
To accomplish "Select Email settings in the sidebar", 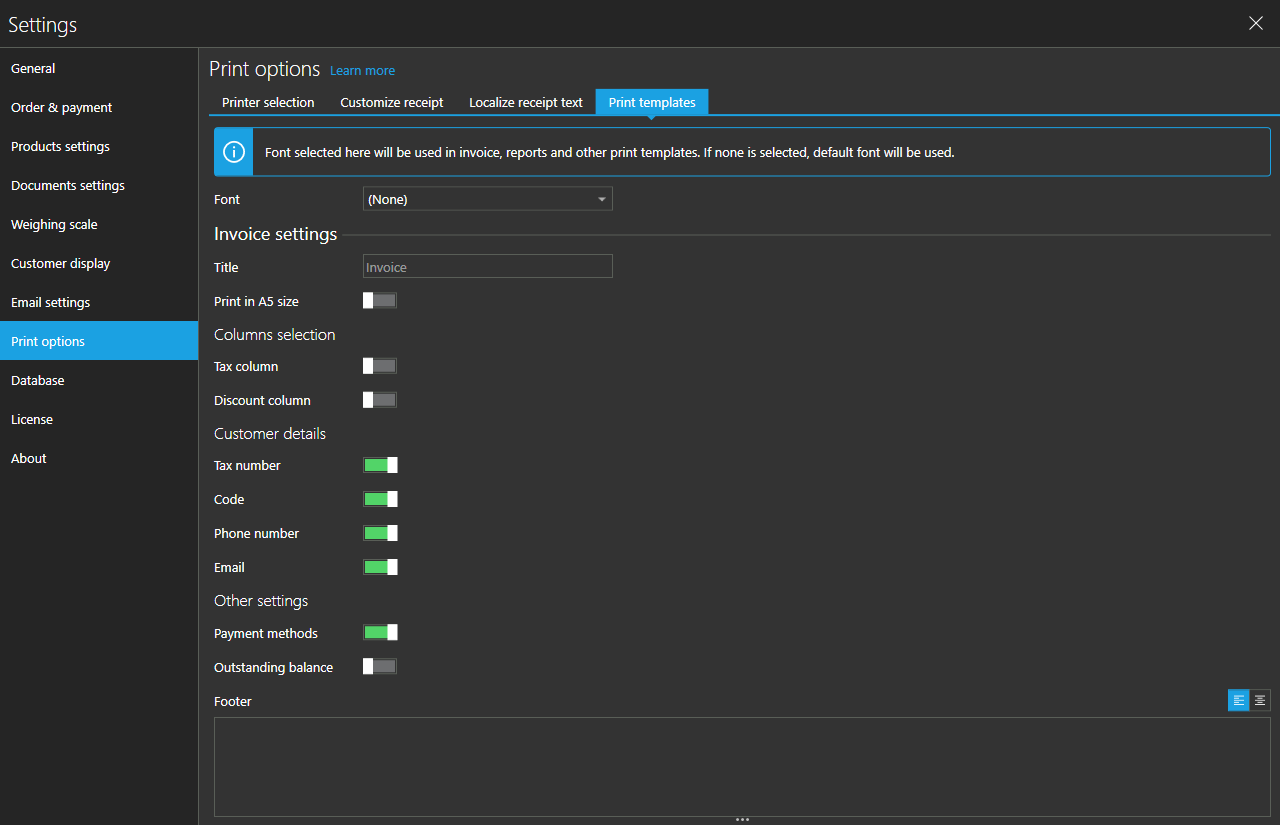I will coord(51,302).
